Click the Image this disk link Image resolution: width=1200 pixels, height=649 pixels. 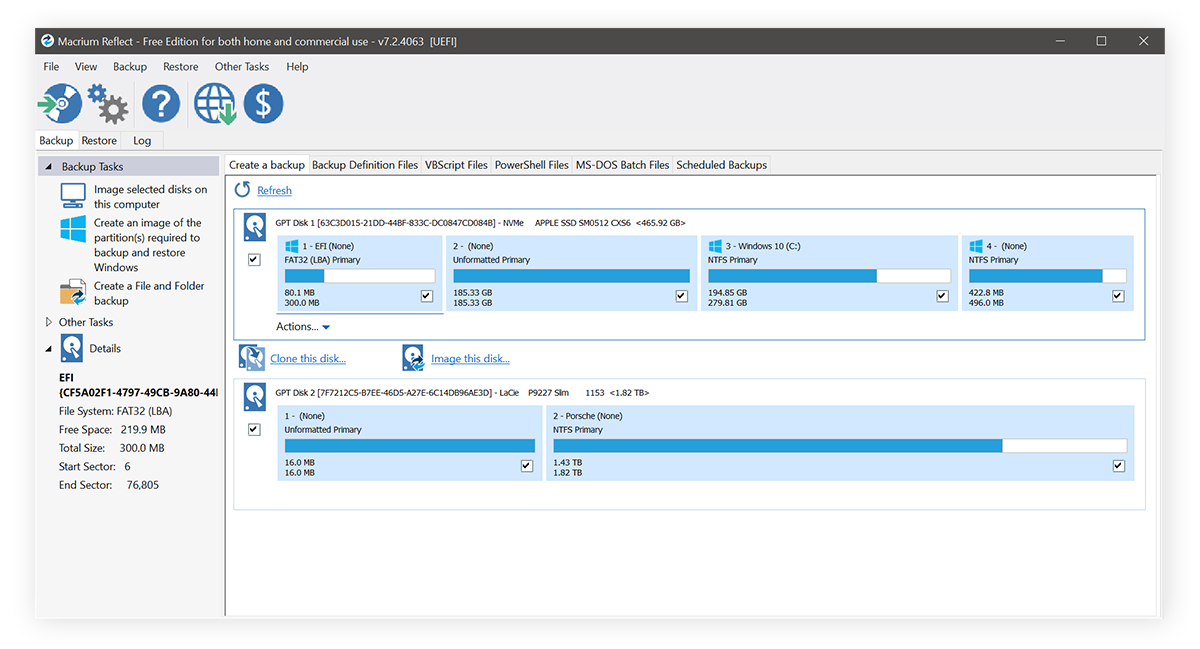click(470, 359)
